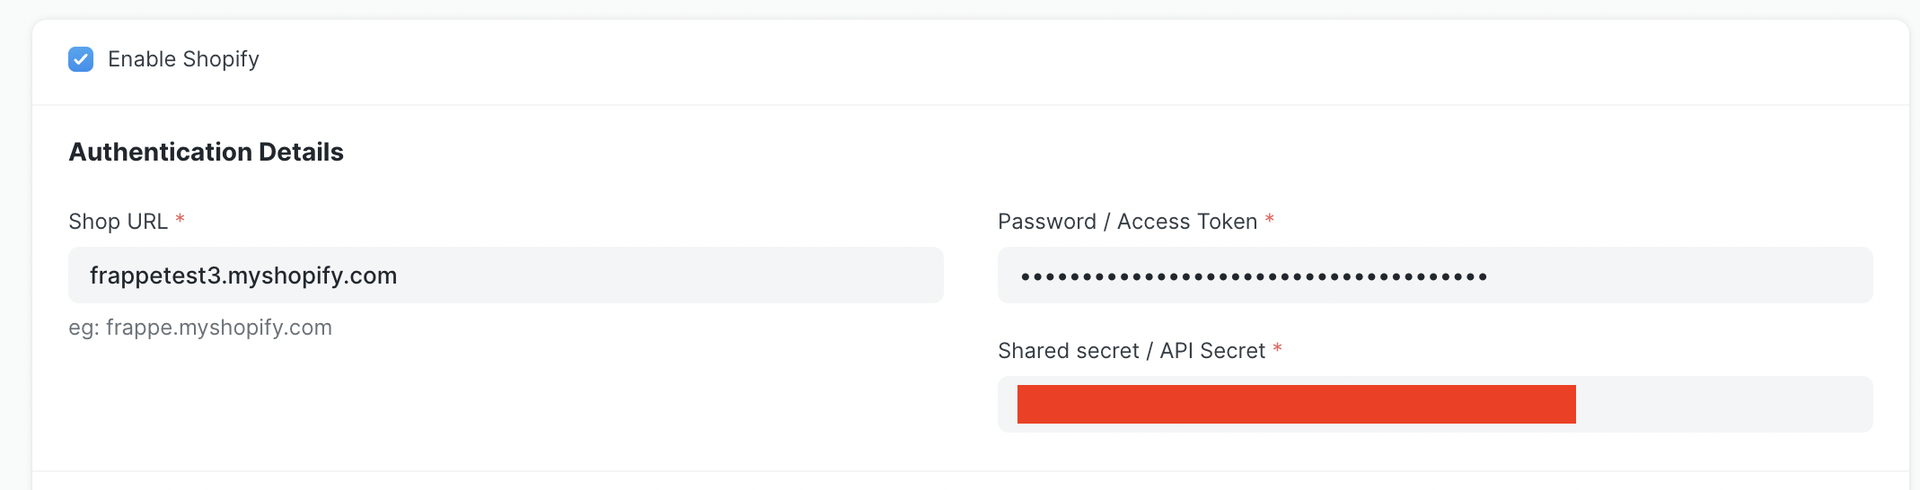1920x490 pixels.
Task: Click empty space right of the password dots
Action: pyautogui.click(x=1680, y=275)
